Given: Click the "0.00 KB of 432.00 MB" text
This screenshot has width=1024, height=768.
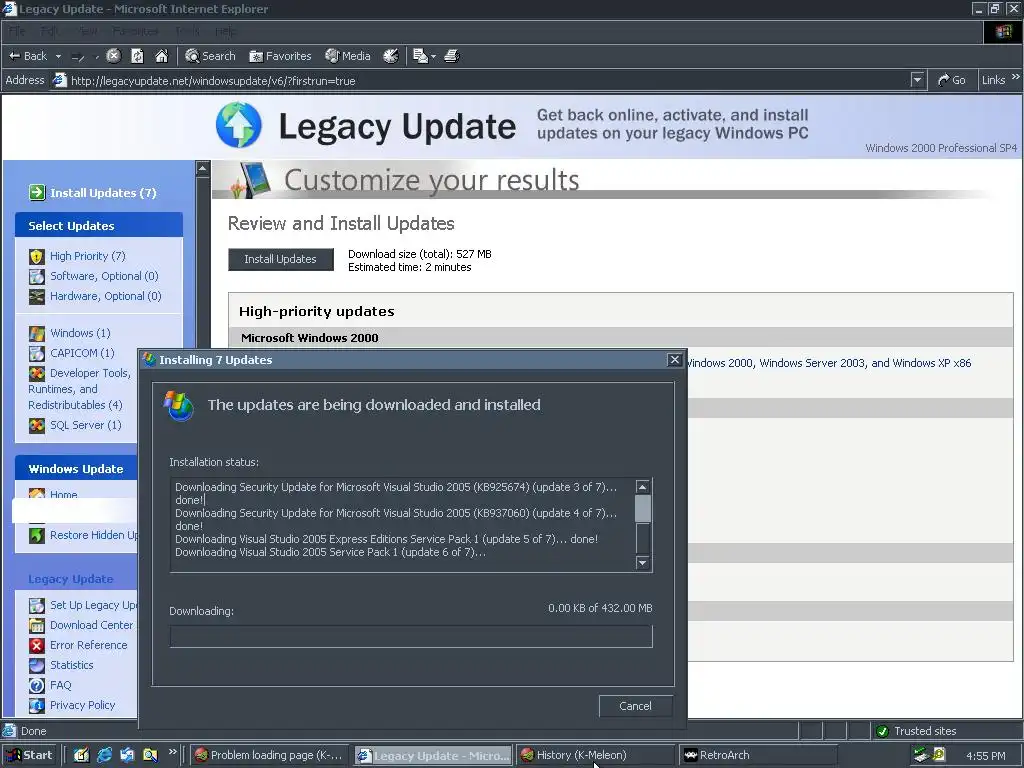Looking at the screenshot, I should 600,608.
